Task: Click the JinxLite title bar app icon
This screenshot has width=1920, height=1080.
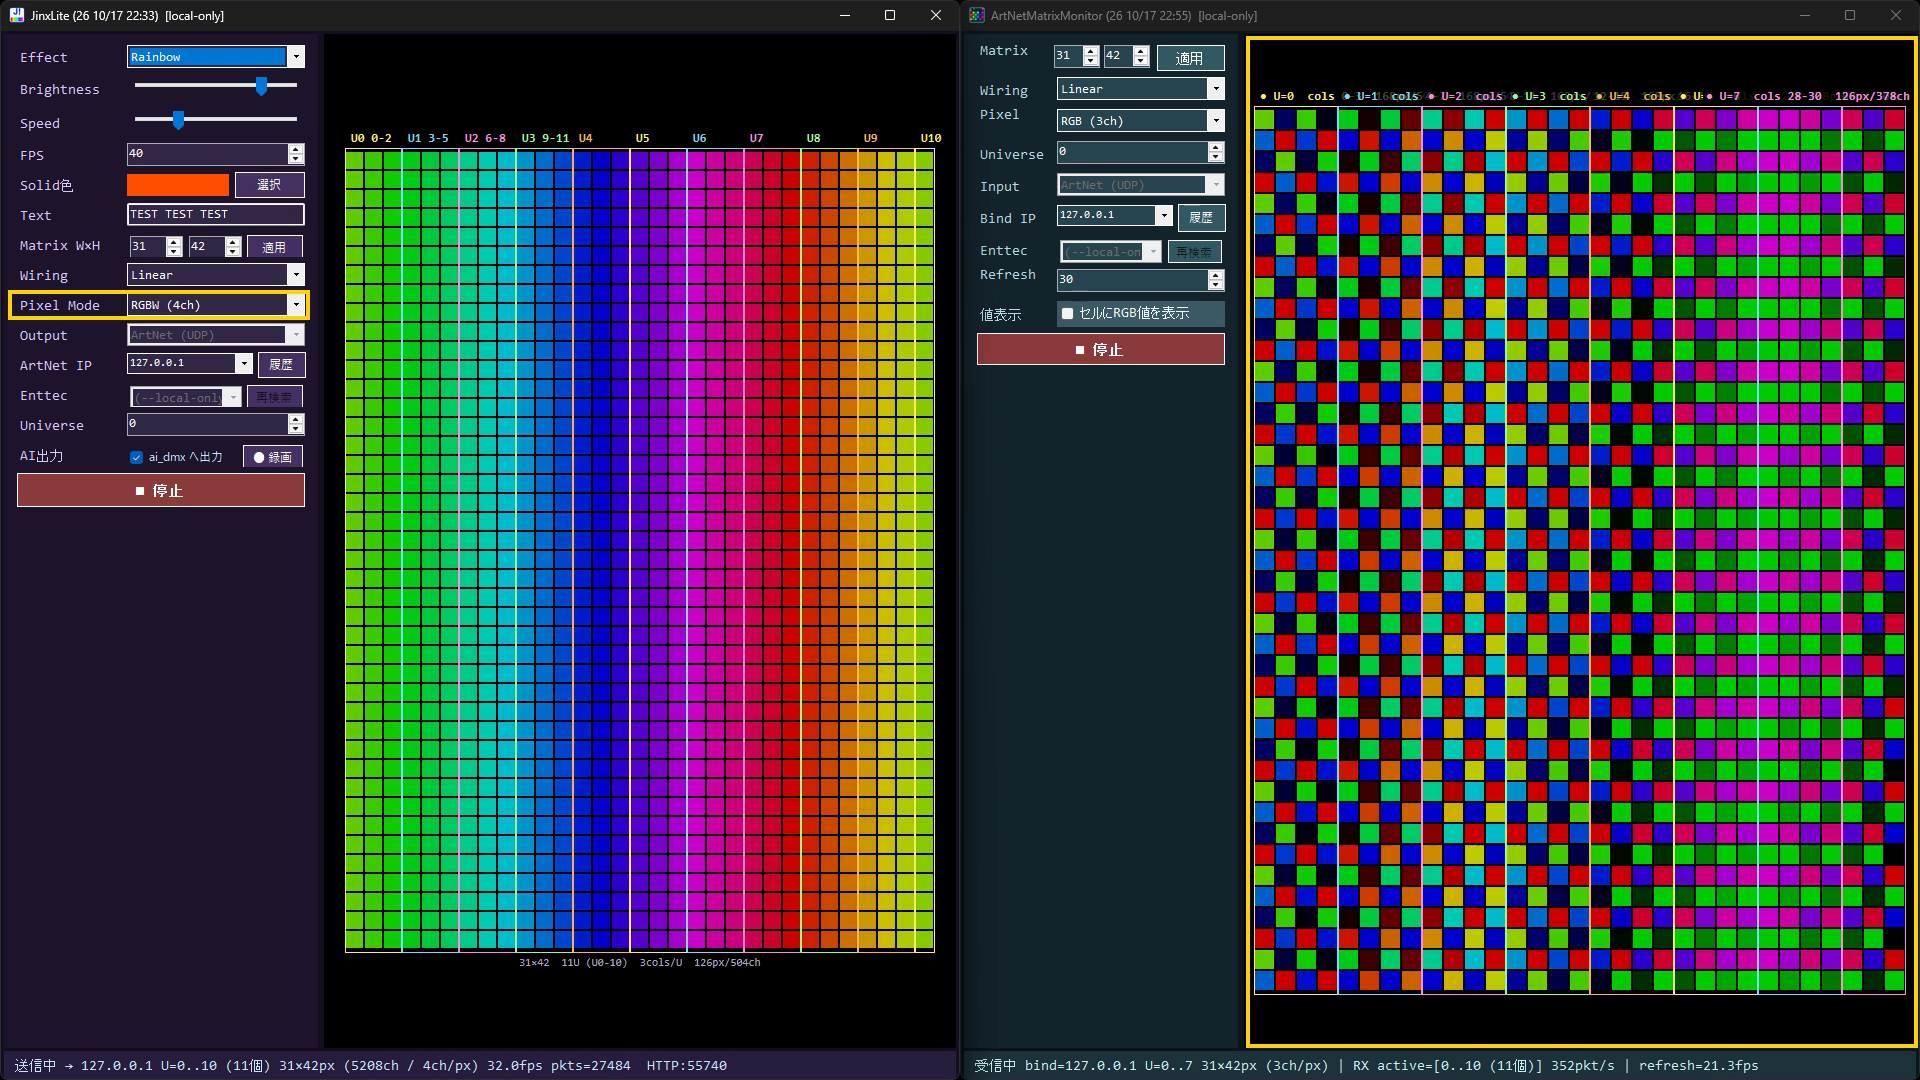Action: coord(16,15)
